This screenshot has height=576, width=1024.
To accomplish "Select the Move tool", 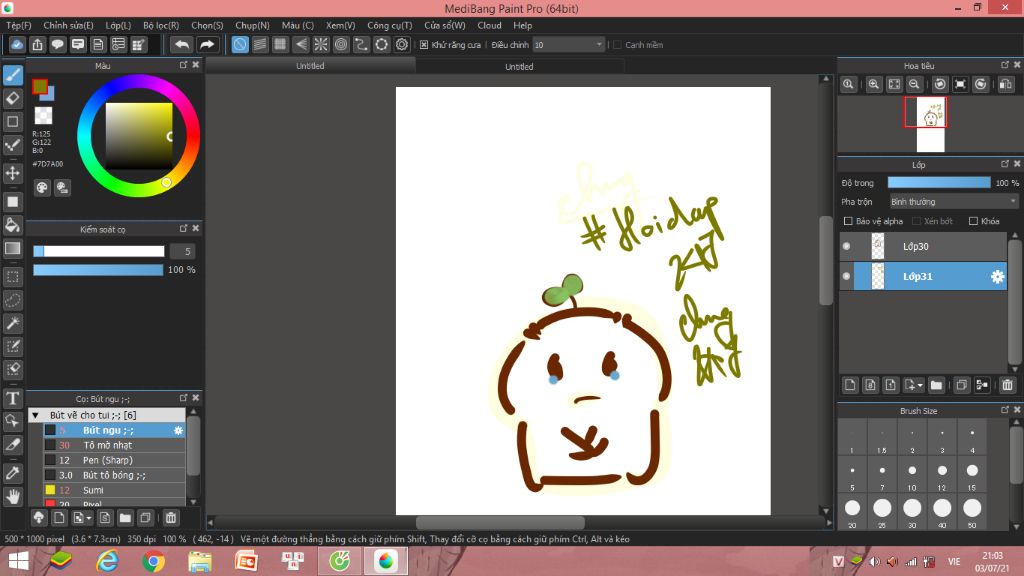I will click(x=13, y=173).
